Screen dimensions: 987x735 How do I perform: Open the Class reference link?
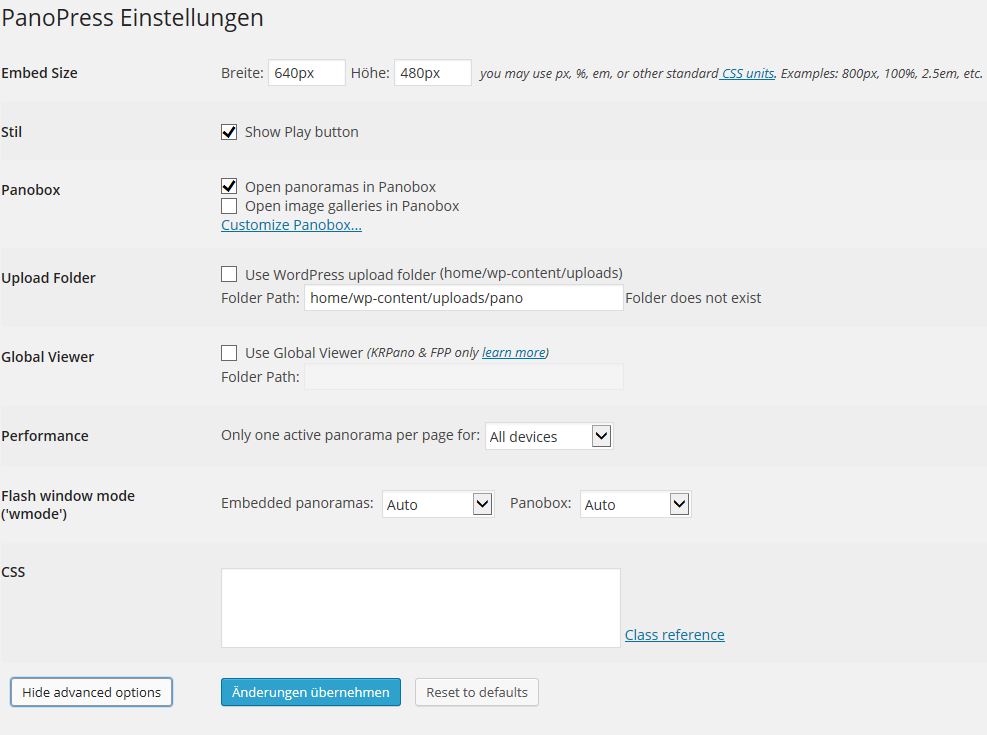point(674,635)
